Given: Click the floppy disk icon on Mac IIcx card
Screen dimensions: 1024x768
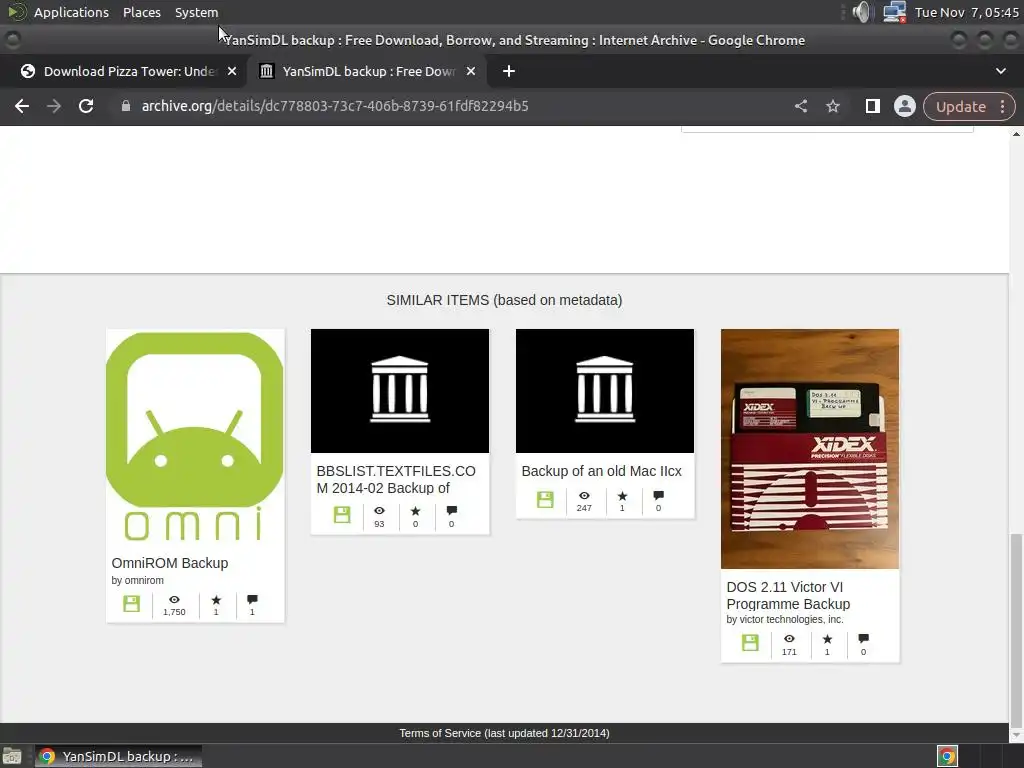Looking at the screenshot, I should 545,500.
